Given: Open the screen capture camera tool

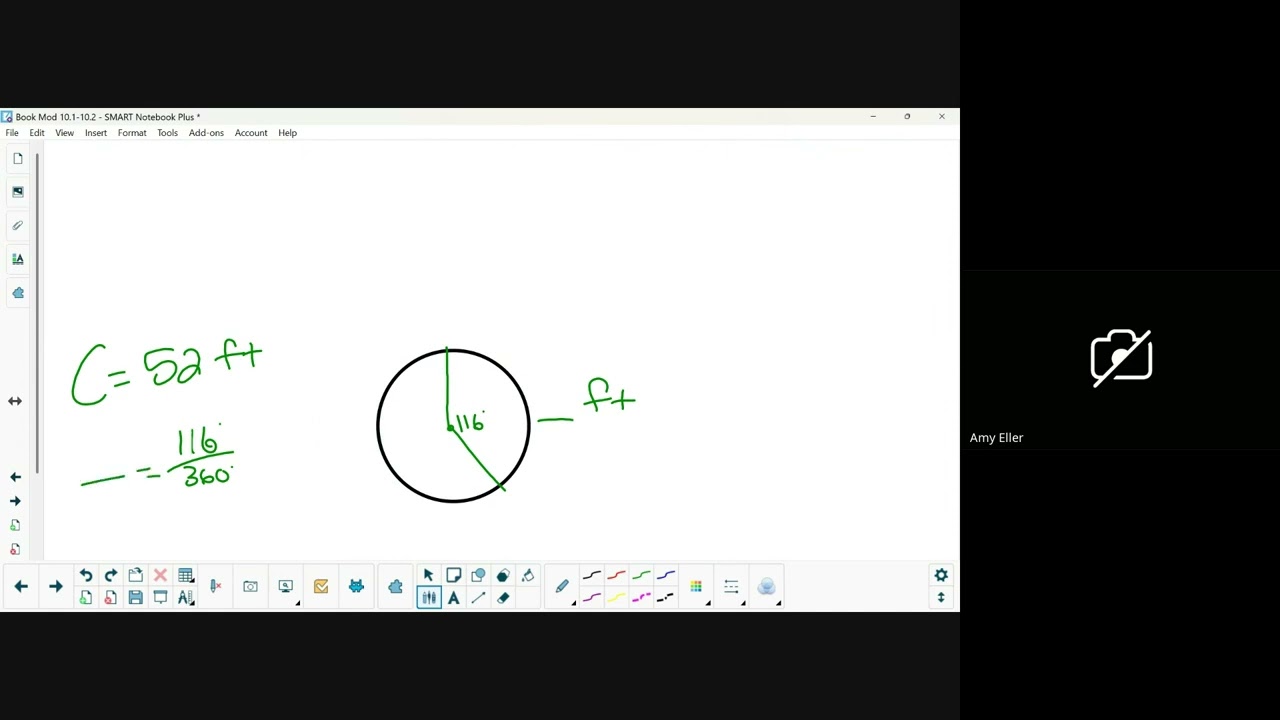Looking at the screenshot, I should click(250, 586).
